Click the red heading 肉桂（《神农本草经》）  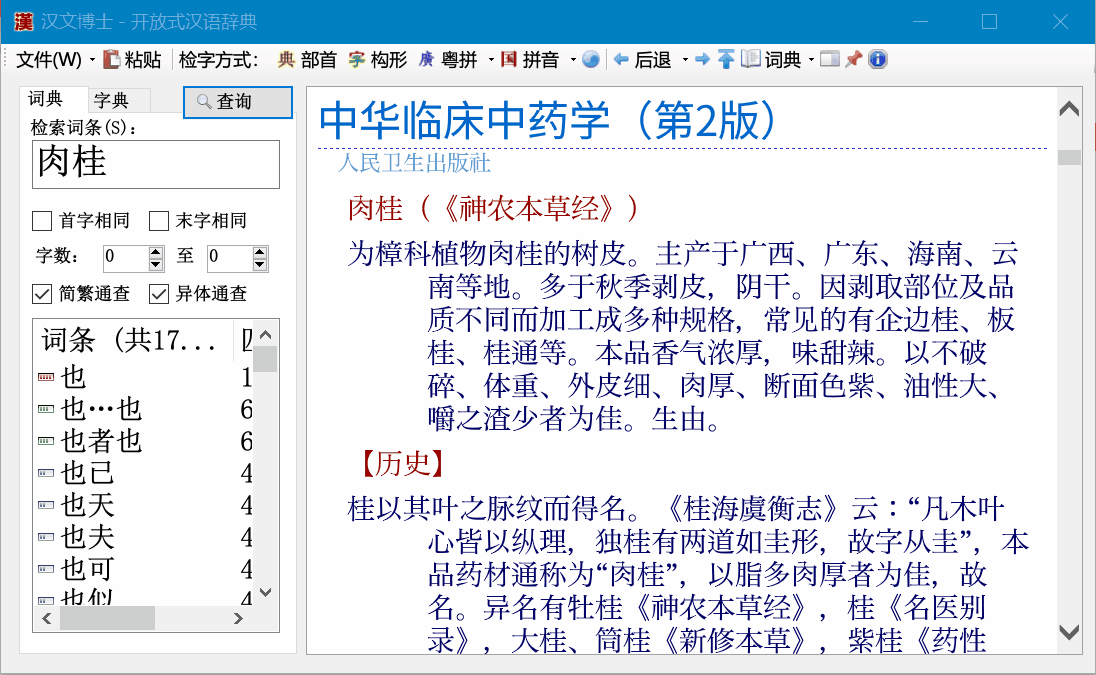493,209
